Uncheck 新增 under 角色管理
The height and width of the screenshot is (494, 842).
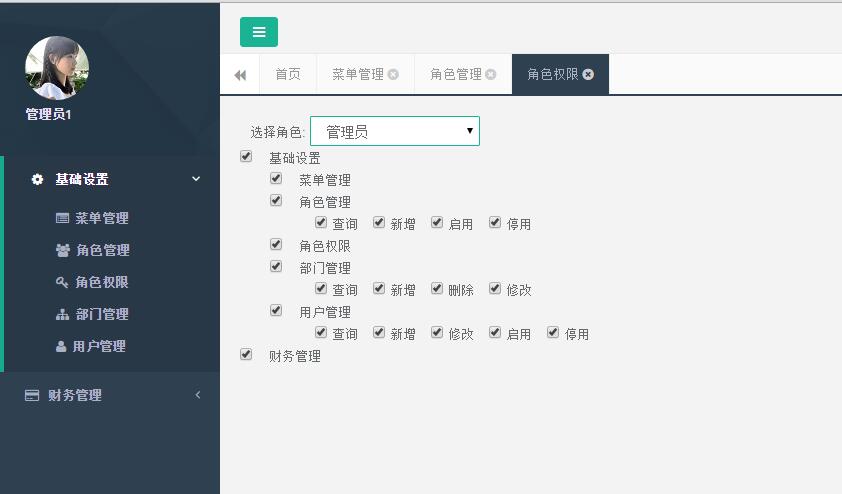click(379, 222)
